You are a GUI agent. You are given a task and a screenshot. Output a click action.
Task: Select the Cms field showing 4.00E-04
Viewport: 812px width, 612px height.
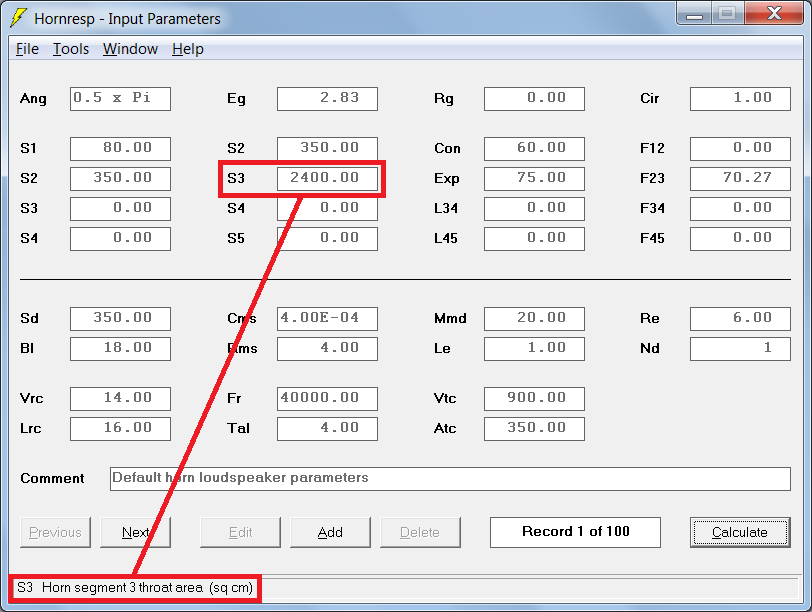tap(327, 319)
